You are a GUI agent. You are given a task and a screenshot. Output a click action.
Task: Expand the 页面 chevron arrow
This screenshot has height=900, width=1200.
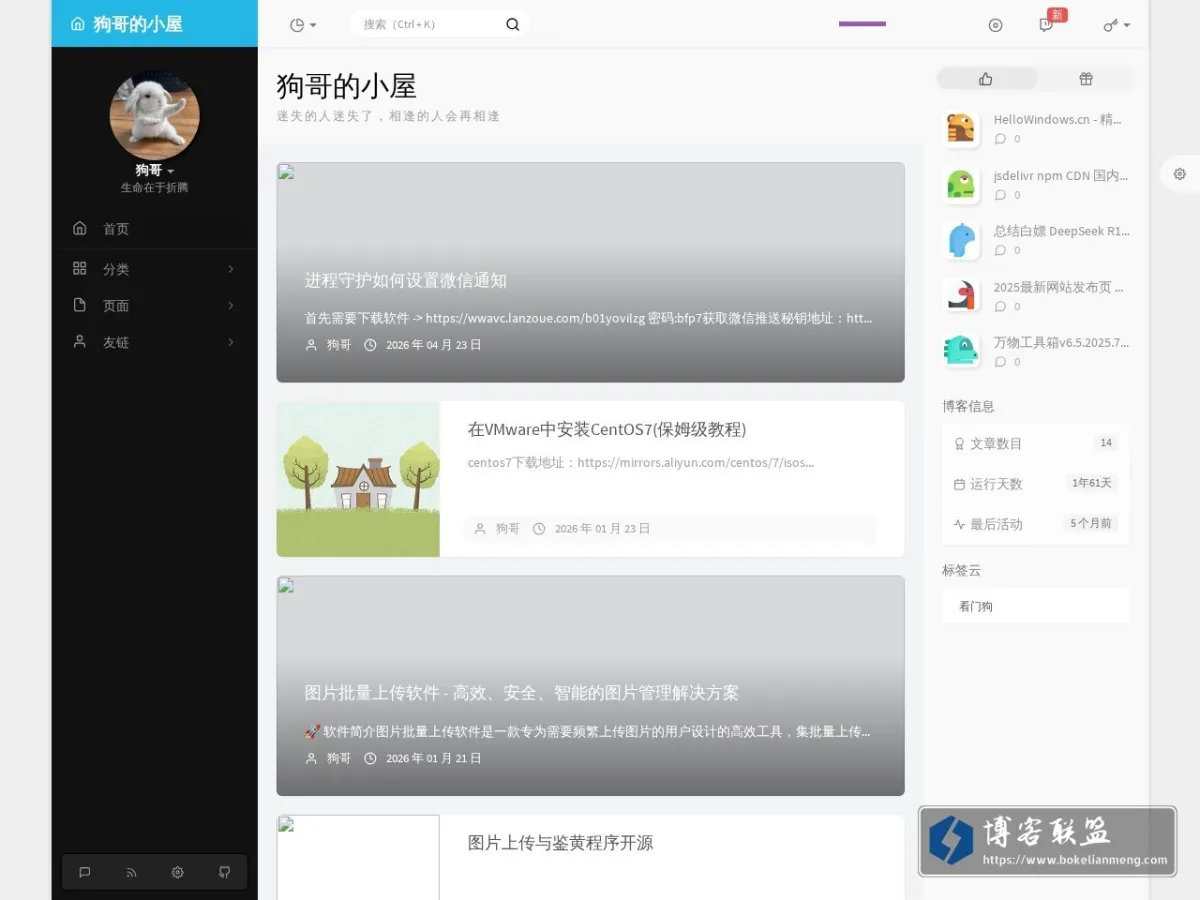(x=231, y=306)
